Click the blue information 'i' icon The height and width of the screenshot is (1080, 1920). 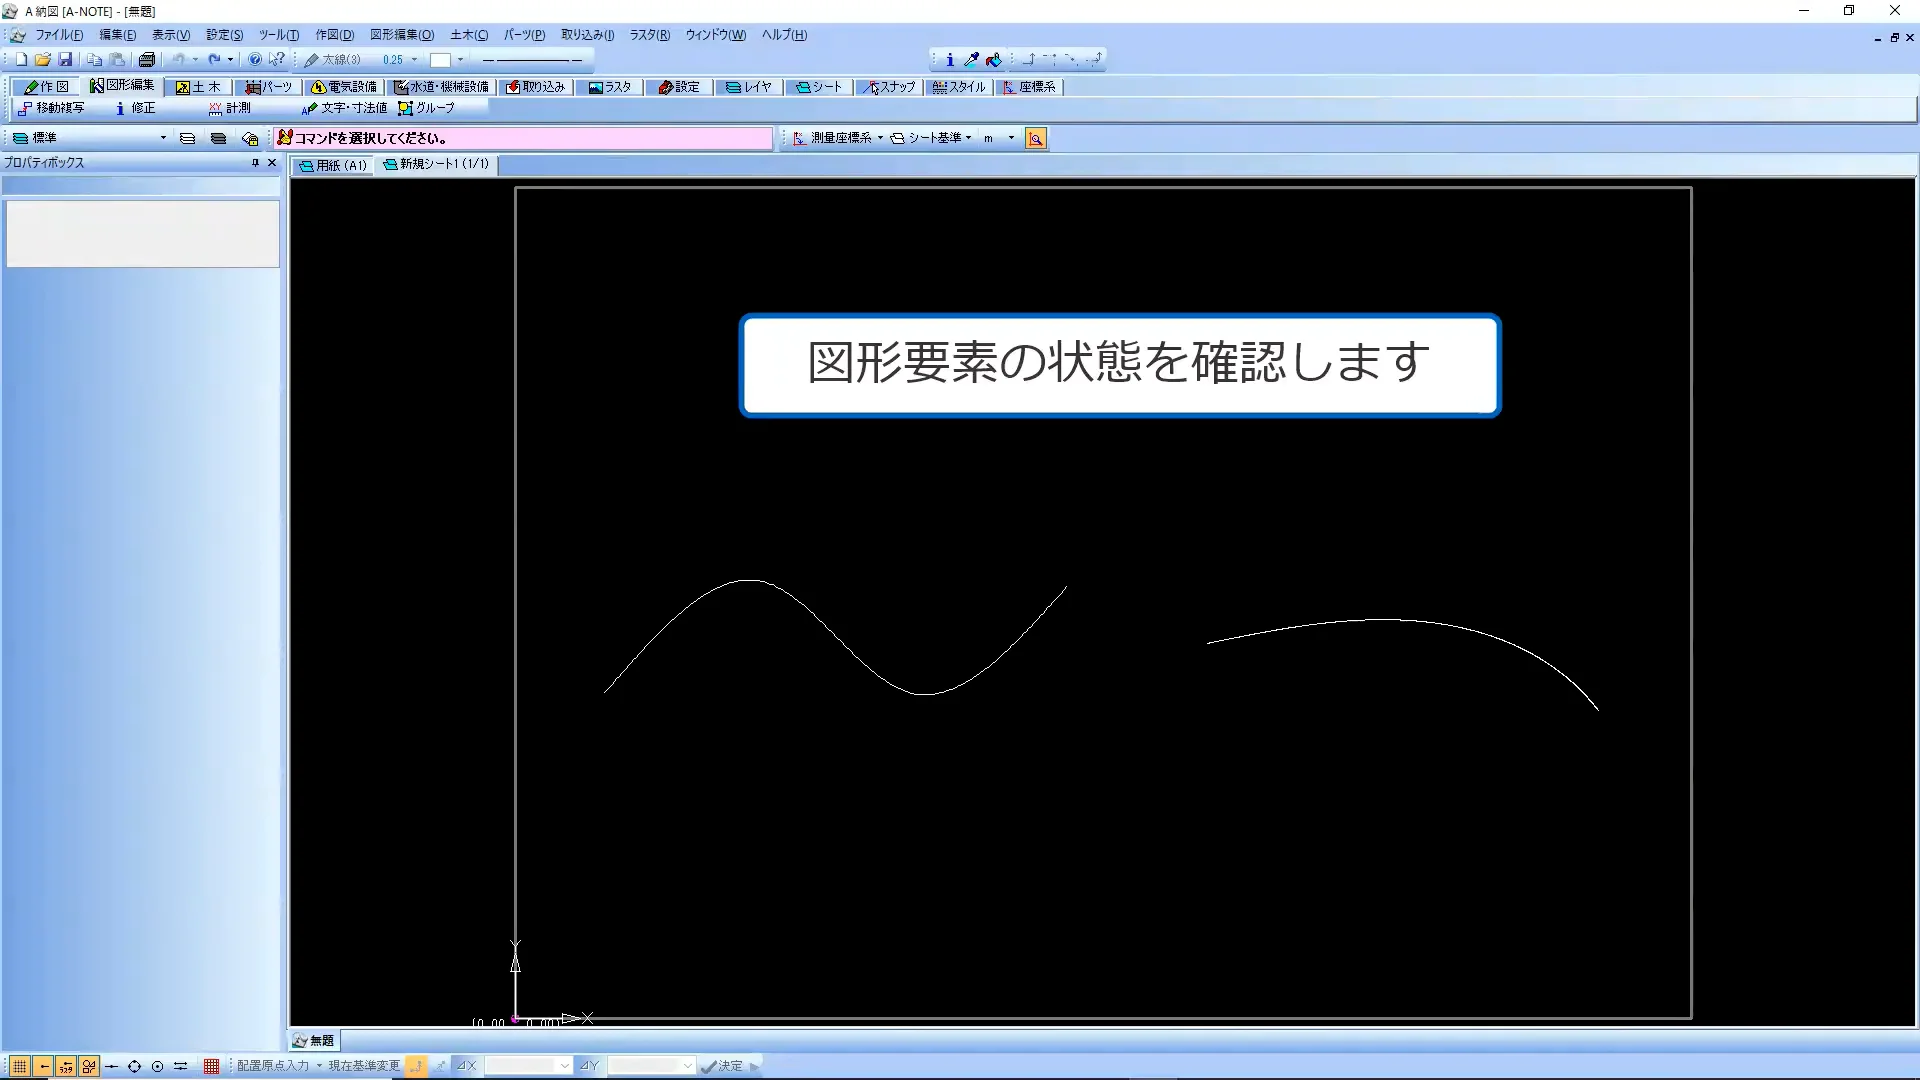(949, 60)
